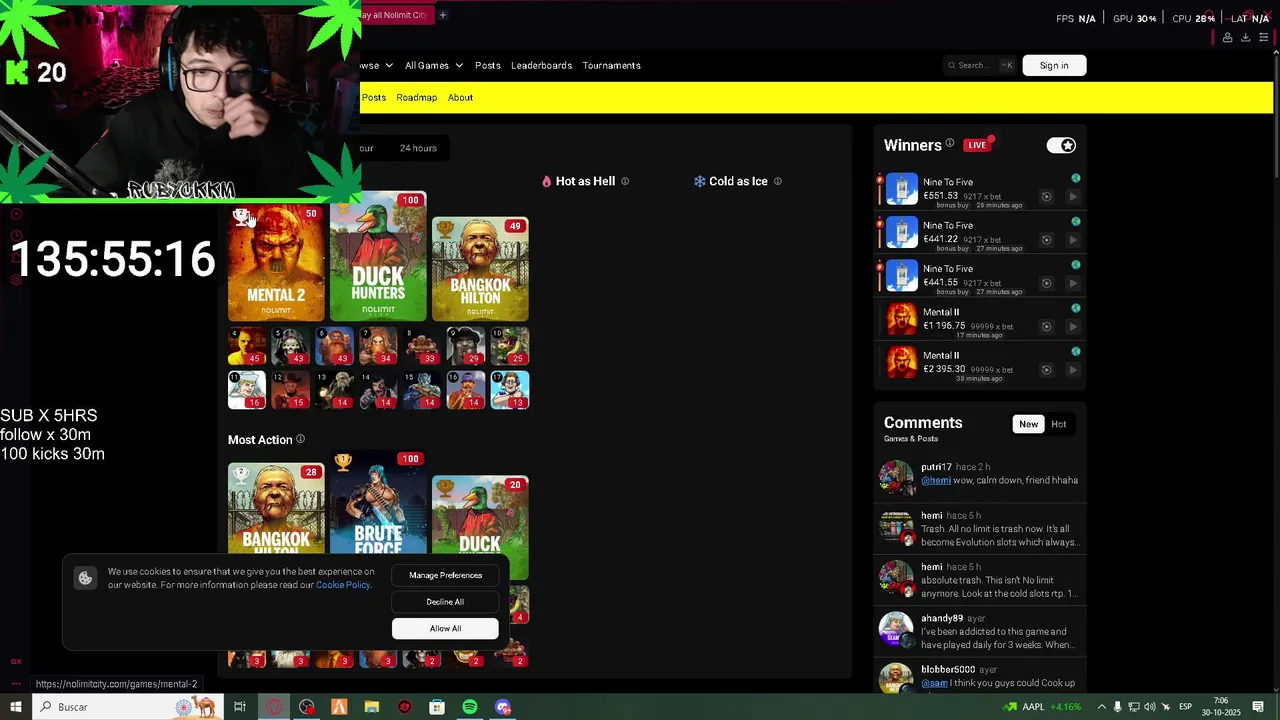Screen dimensions: 1280x720
Task: Click Decline All cookies button
Action: coord(445,602)
